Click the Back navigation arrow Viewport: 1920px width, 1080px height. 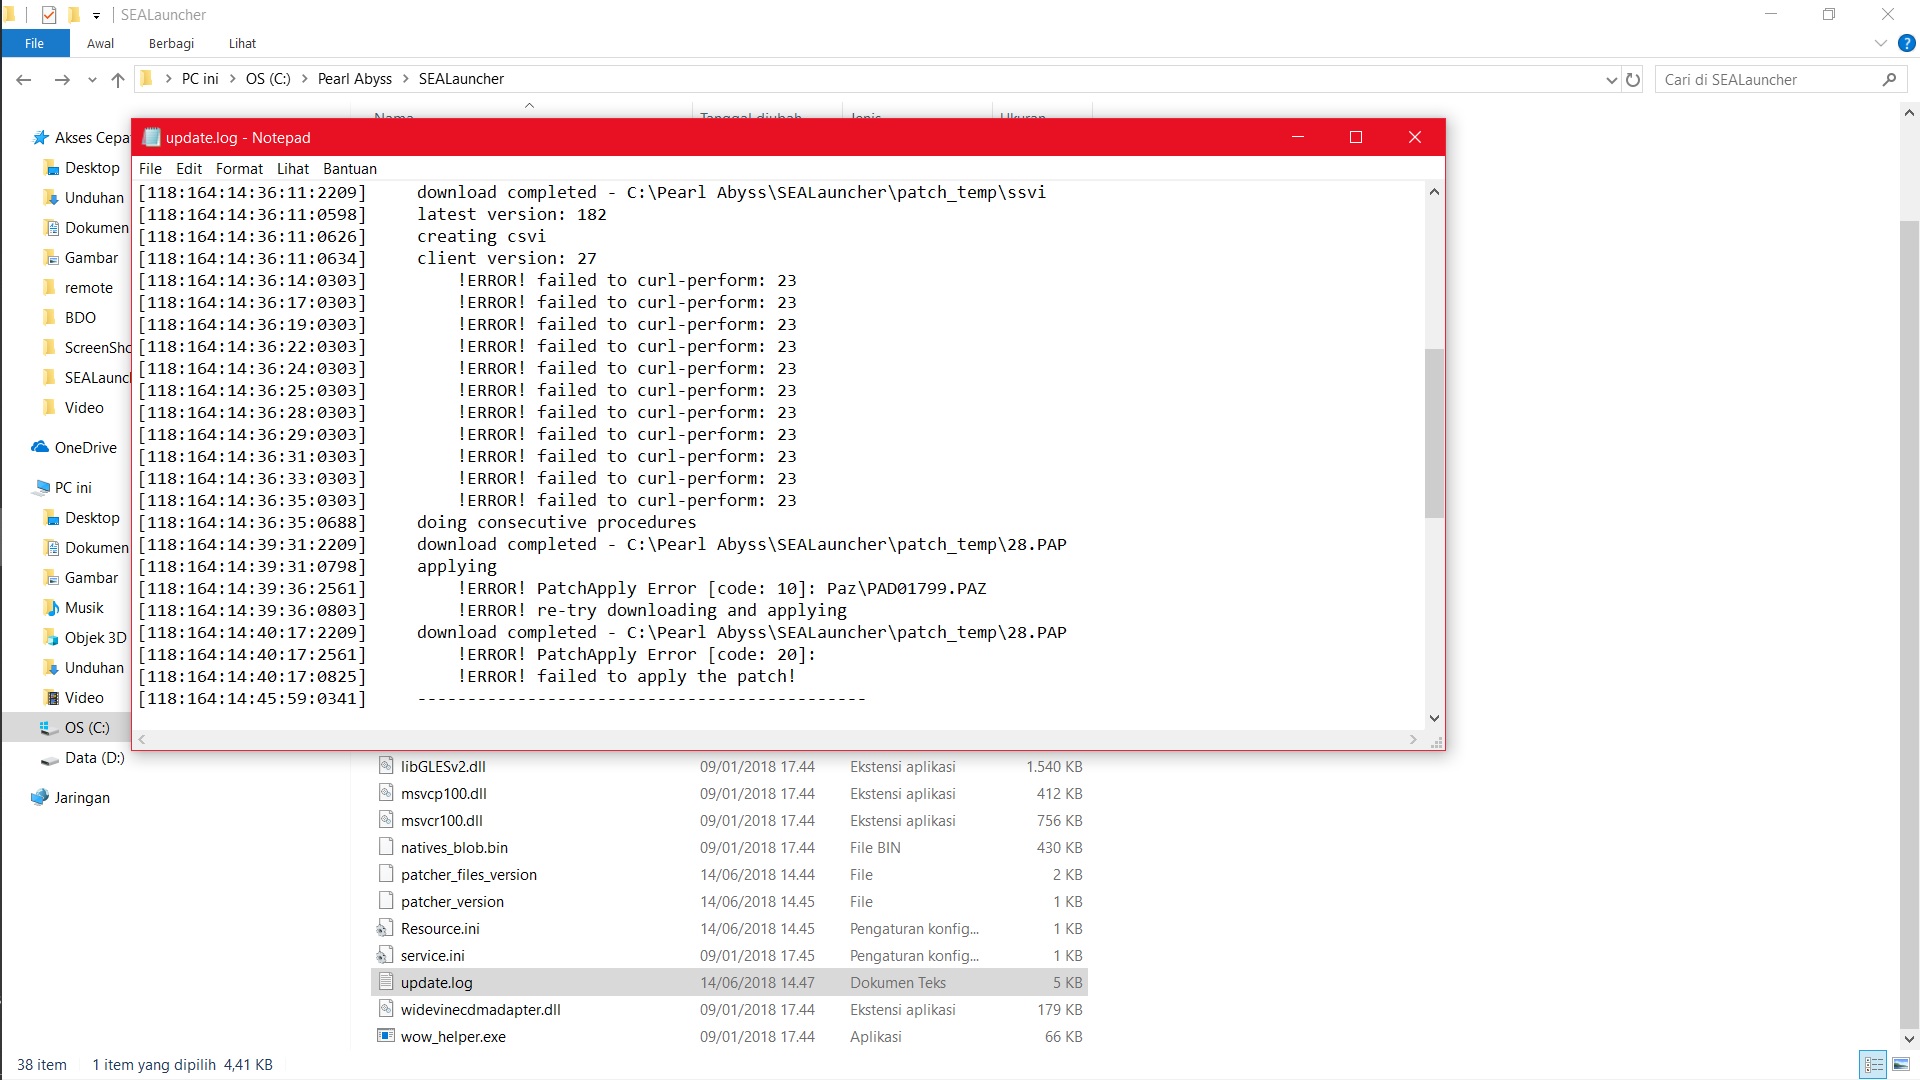(24, 80)
